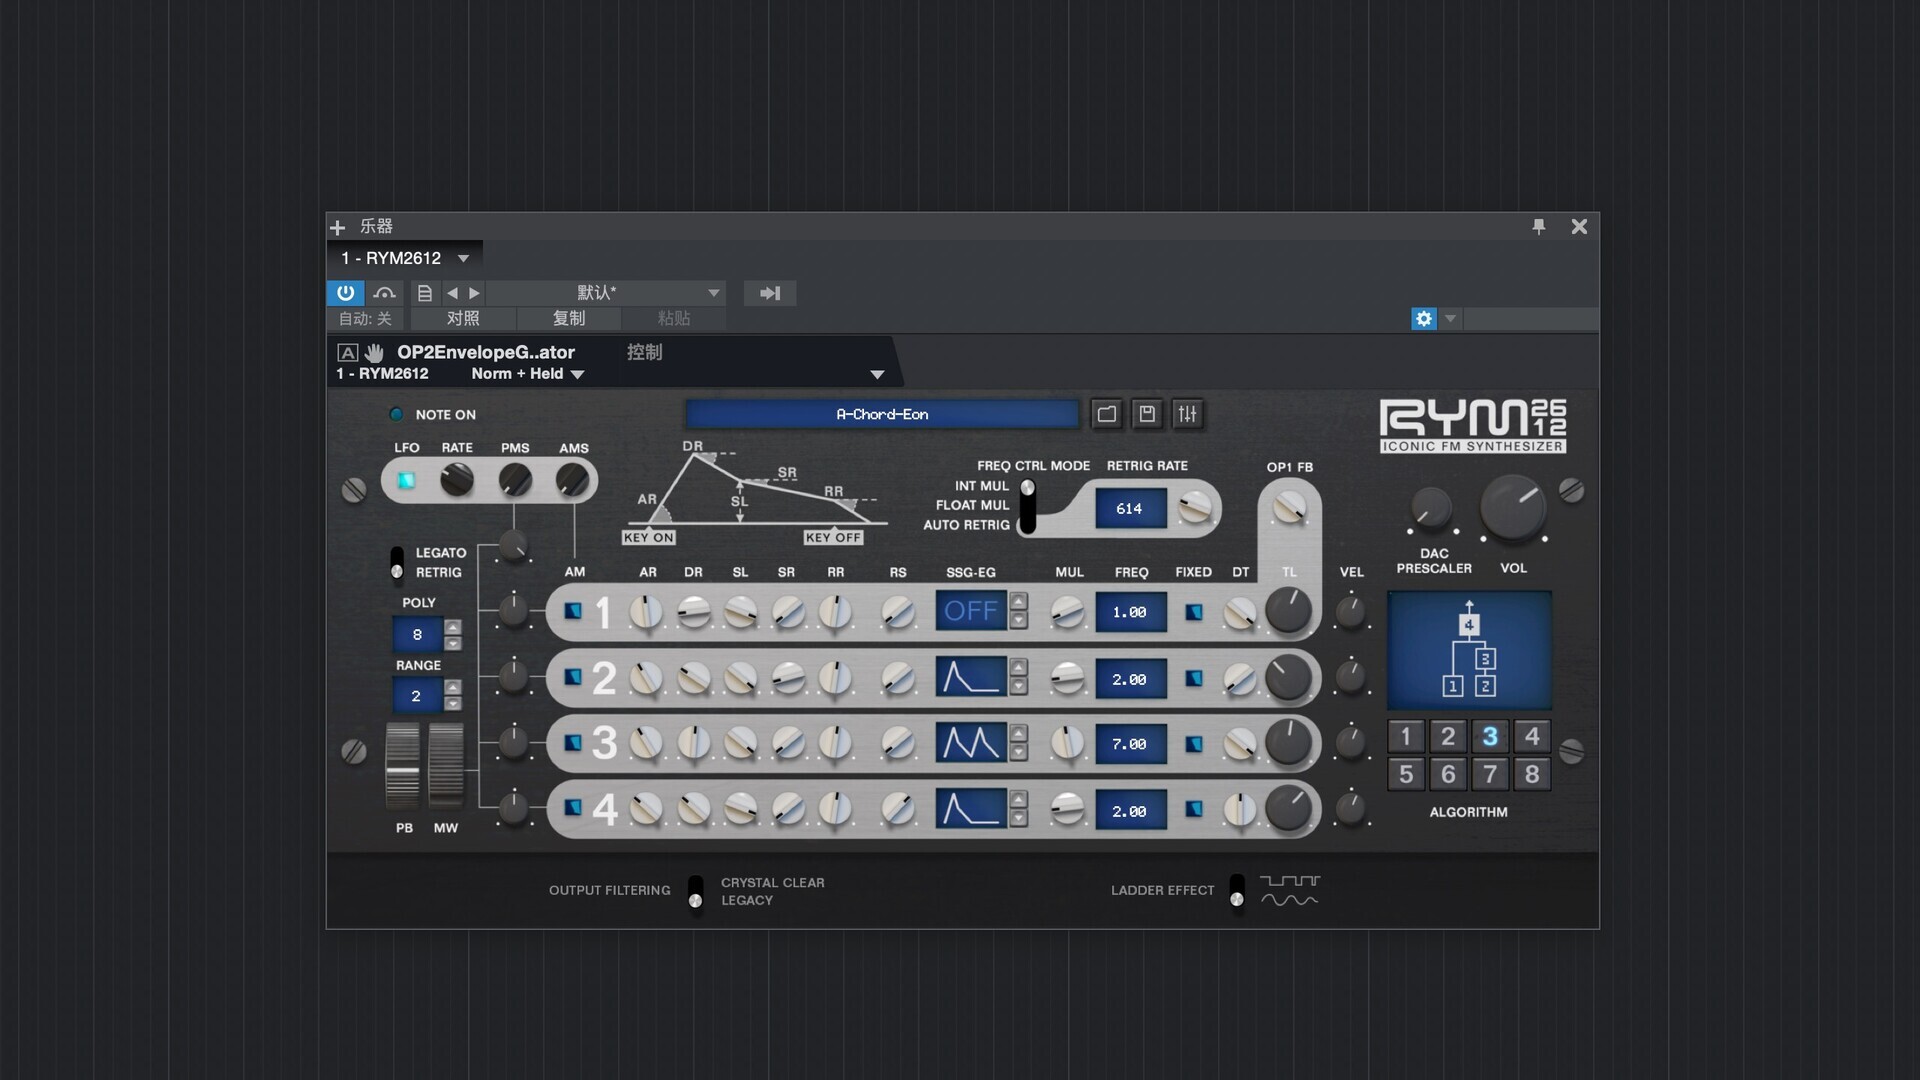Toggle the LFO enable light
The image size is (1920, 1080).
pos(406,481)
